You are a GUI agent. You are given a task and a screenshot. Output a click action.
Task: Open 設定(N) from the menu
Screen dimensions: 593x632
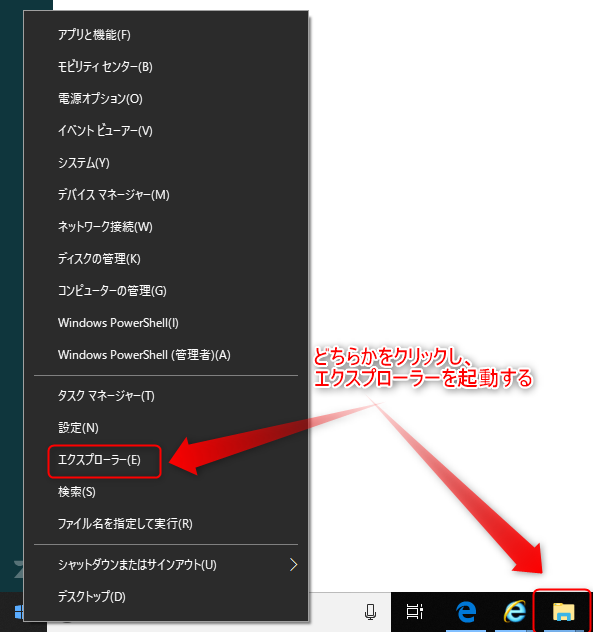(x=166, y=428)
